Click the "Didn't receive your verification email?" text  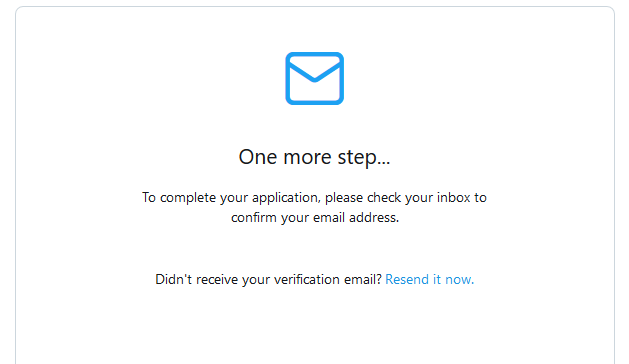tap(268, 279)
